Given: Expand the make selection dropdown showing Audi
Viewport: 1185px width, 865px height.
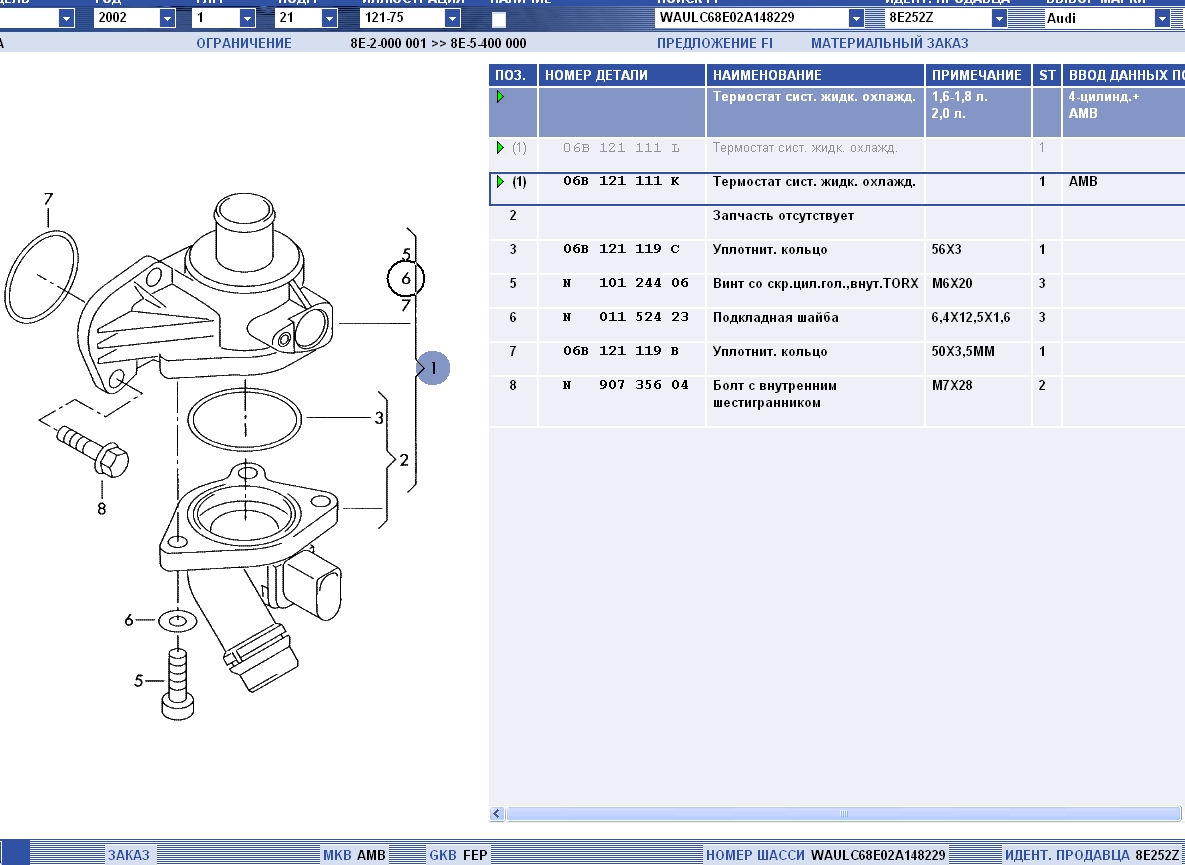Looking at the screenshot, I should point(1161,18).
